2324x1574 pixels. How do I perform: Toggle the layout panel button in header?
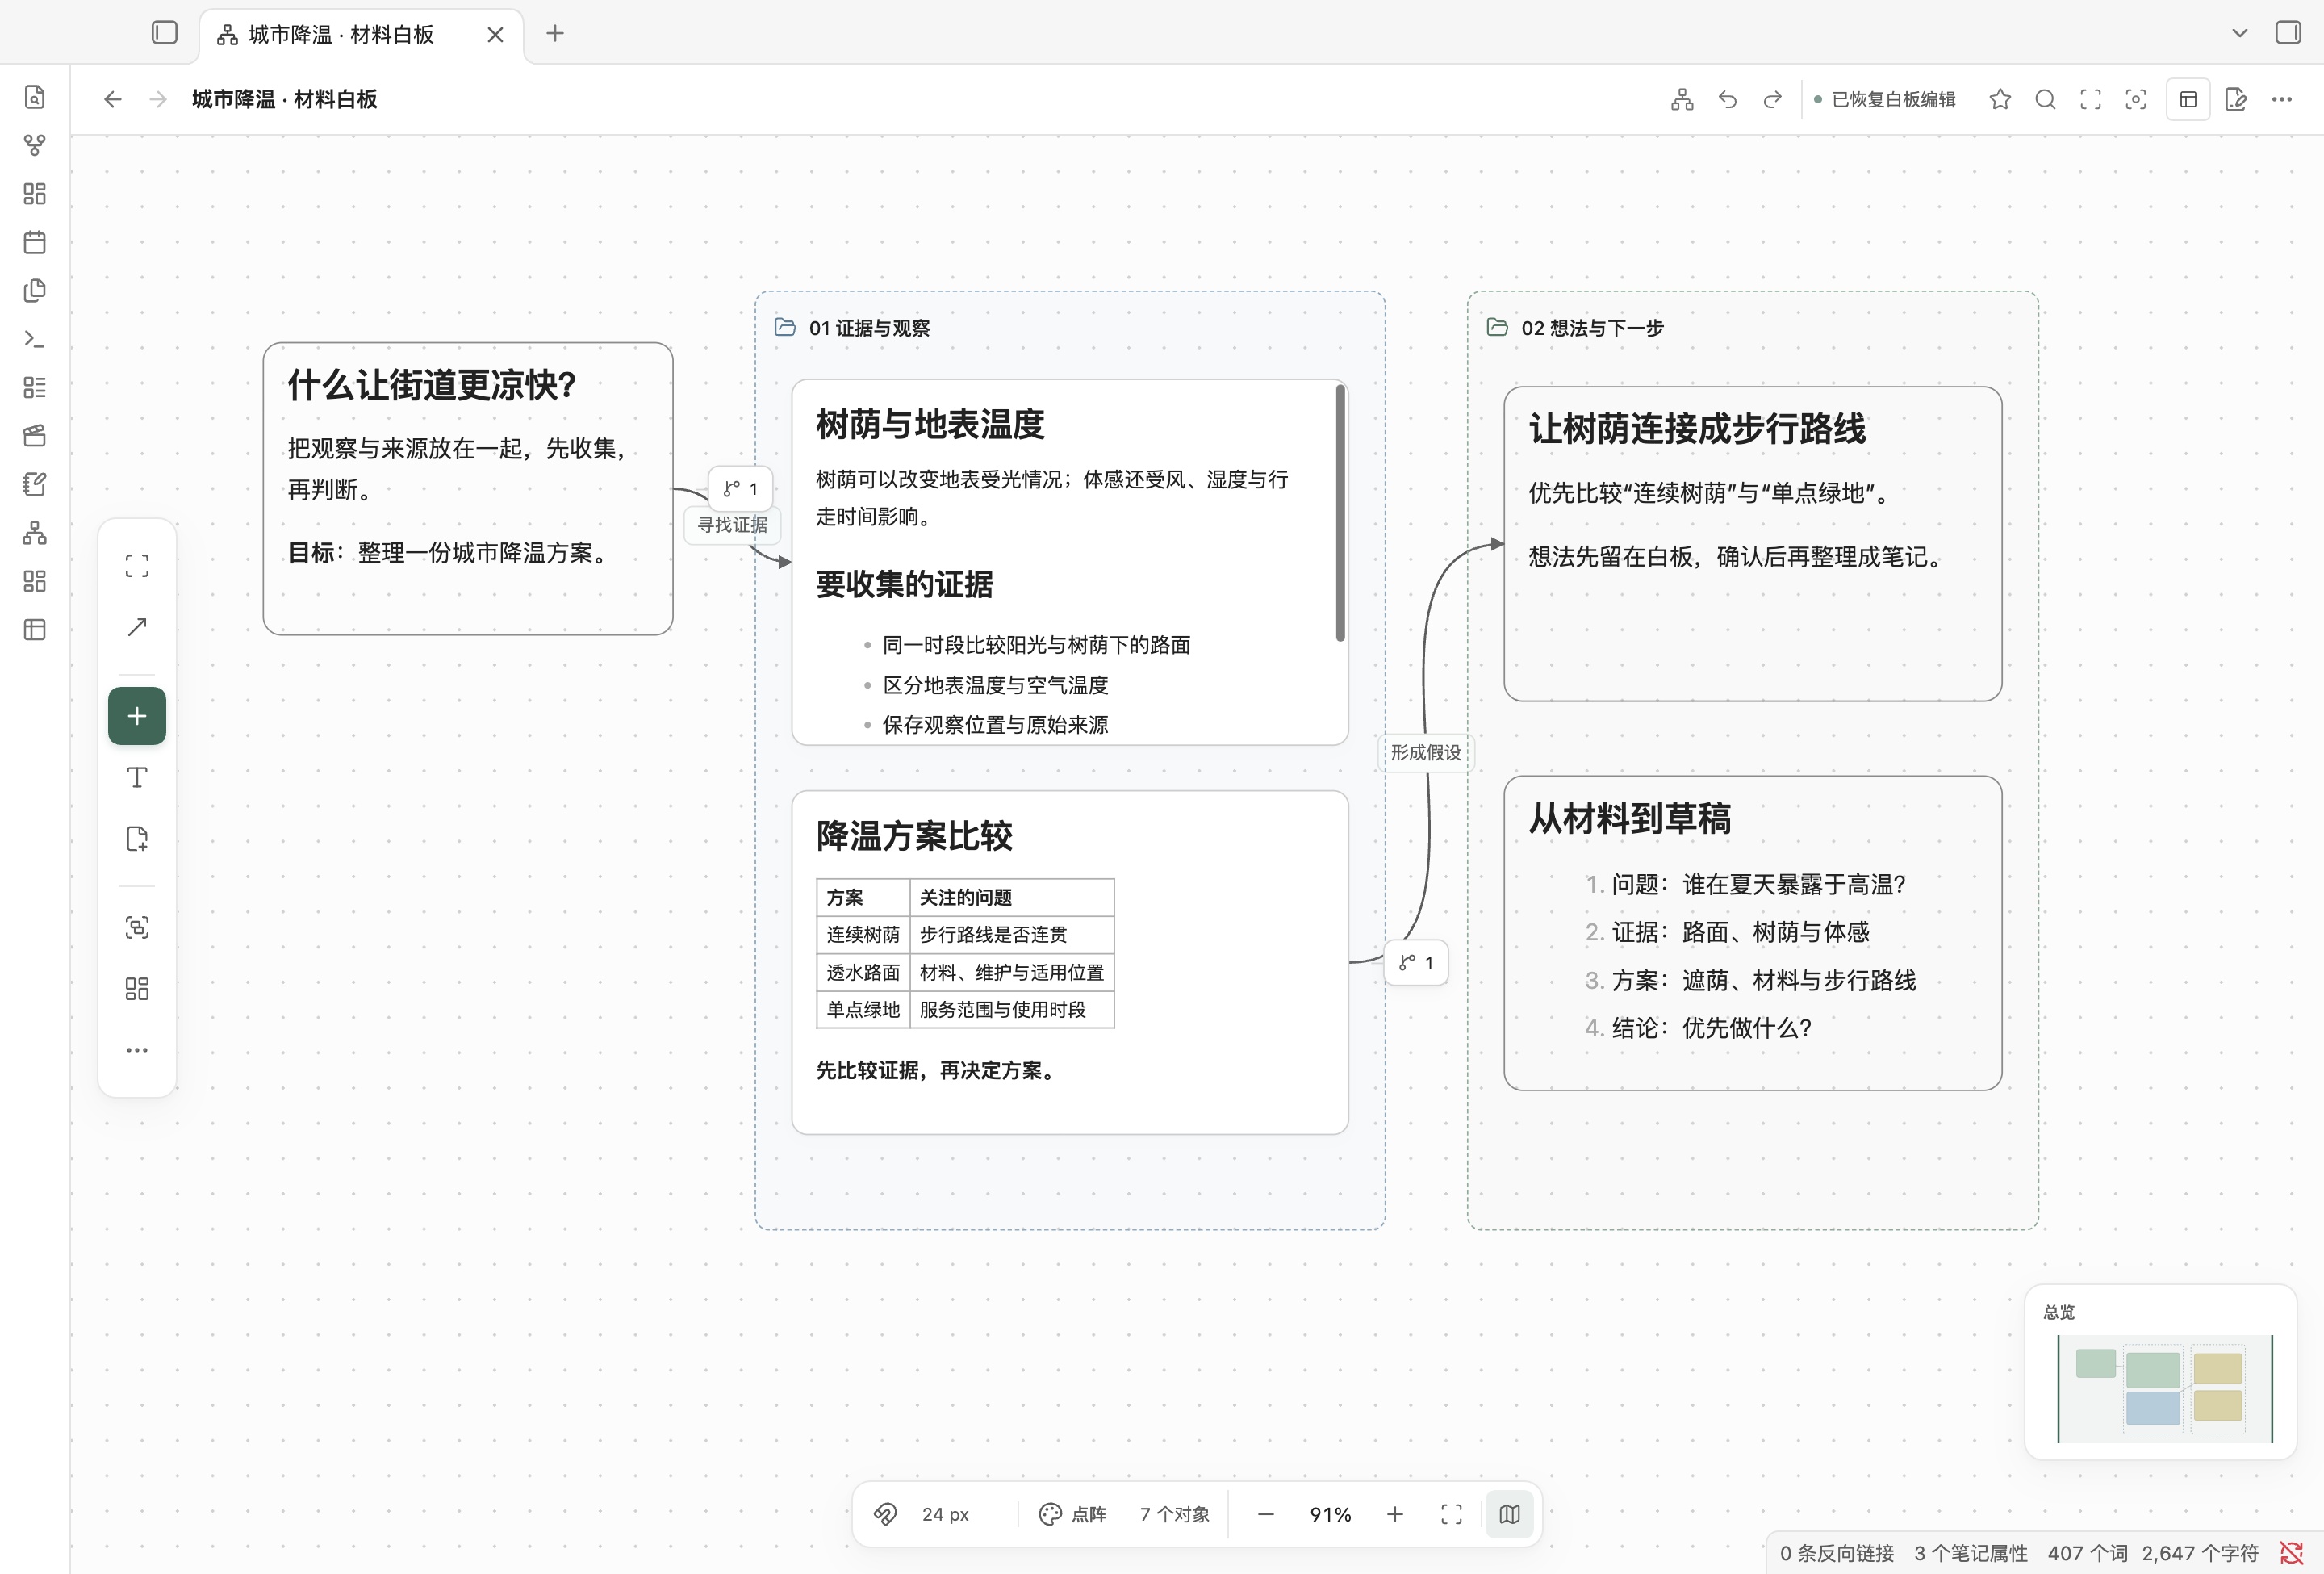click(2188, 99)
